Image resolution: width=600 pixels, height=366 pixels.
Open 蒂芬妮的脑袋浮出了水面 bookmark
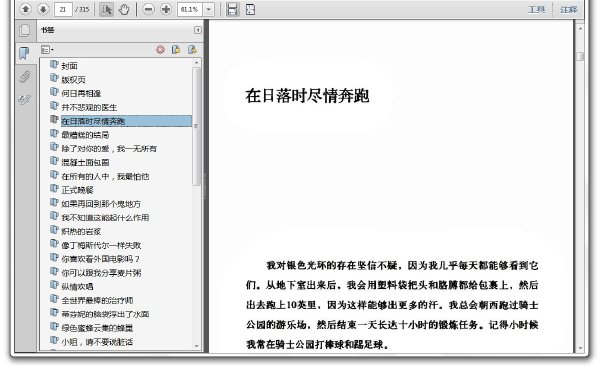pos(105,314)
